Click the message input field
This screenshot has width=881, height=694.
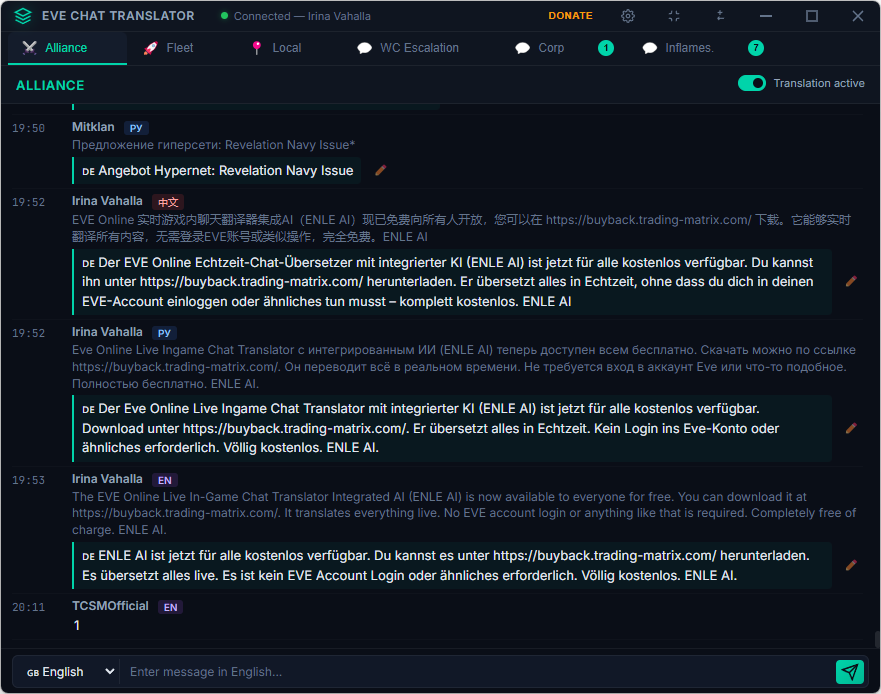478,672
